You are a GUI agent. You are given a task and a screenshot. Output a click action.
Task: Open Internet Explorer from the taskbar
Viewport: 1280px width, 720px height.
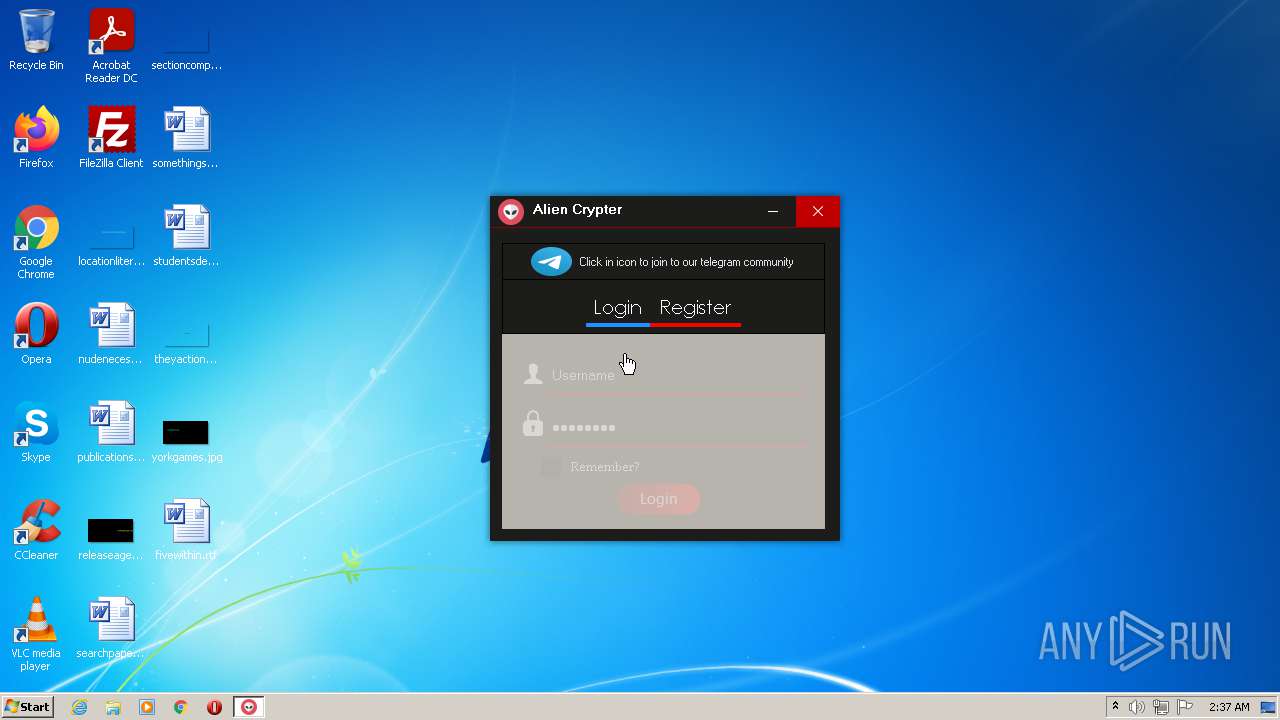(79, 707)
